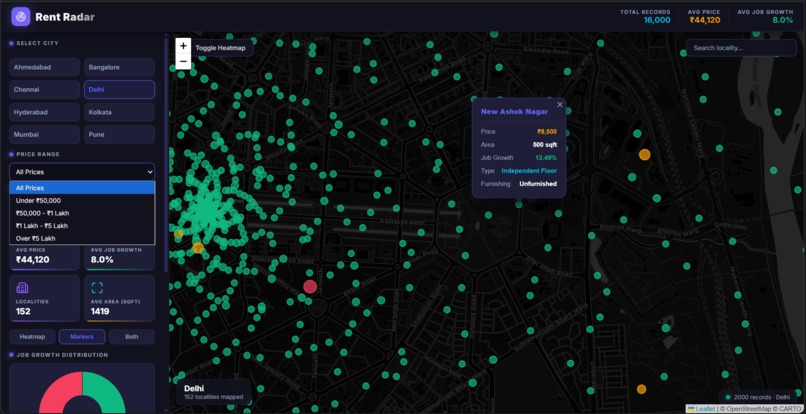Click the 500 sqft area value
Viewport: 806px width, 414px height.
pyautogui.click(x=544, y=145)
